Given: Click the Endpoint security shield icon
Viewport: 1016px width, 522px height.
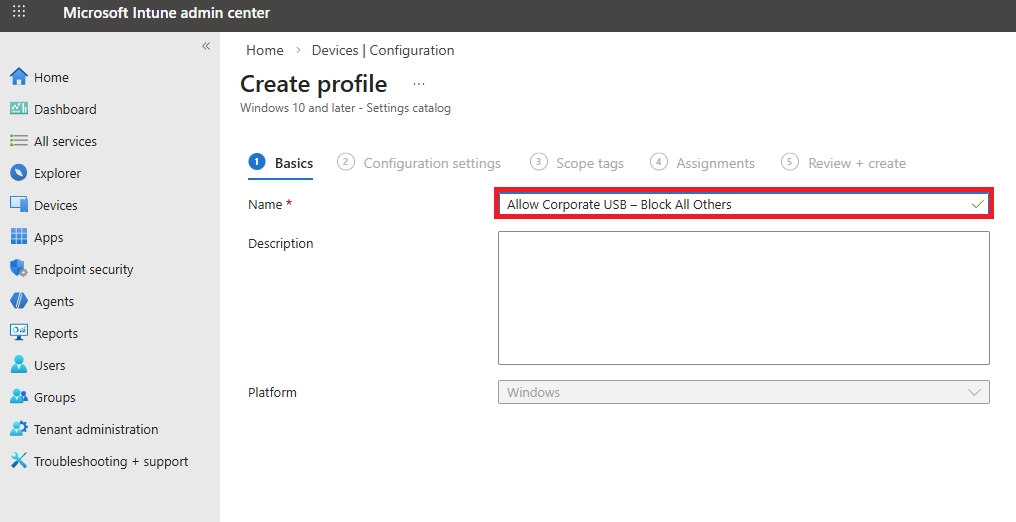Looking at the screenshot, I should (19, 269).
